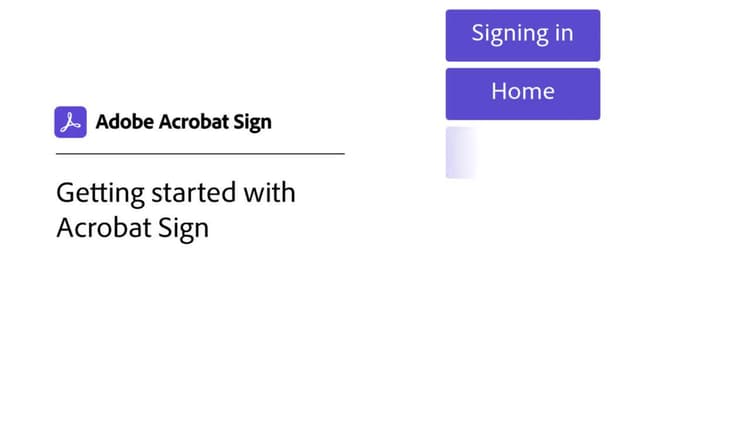This screenshot has height=421, width=750.
Task: Click the purple Adobe Acrobat logo icon
Action: (x=70, y=122)
